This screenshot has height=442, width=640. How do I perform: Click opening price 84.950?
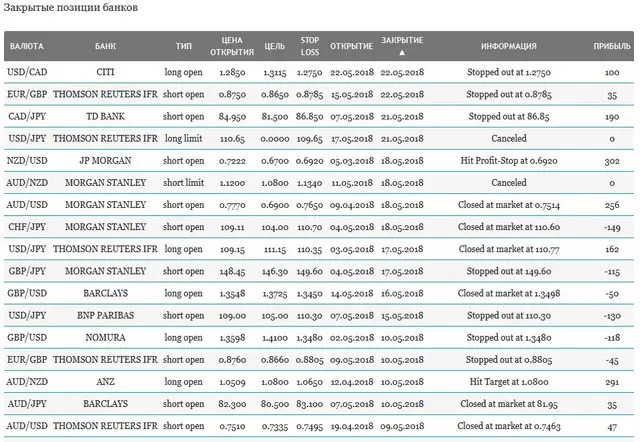pos(232,117)
